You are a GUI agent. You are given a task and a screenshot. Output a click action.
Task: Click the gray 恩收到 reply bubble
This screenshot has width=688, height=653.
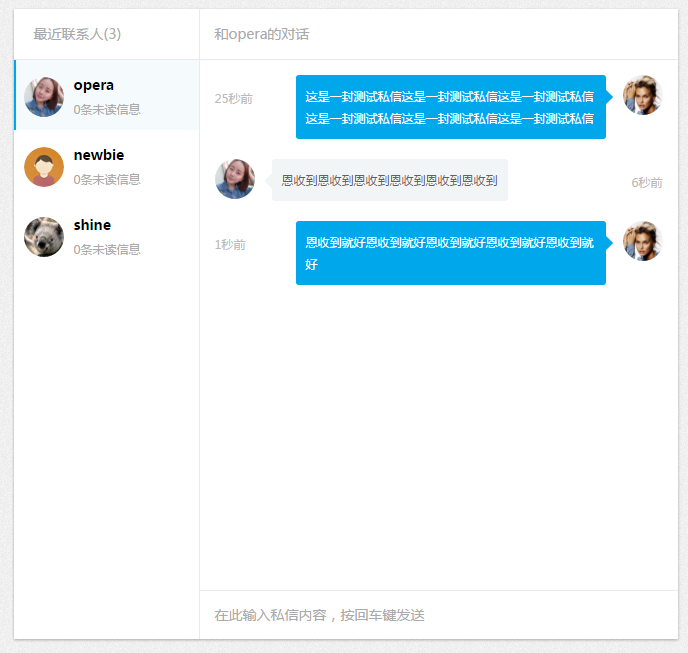point(389,180)
